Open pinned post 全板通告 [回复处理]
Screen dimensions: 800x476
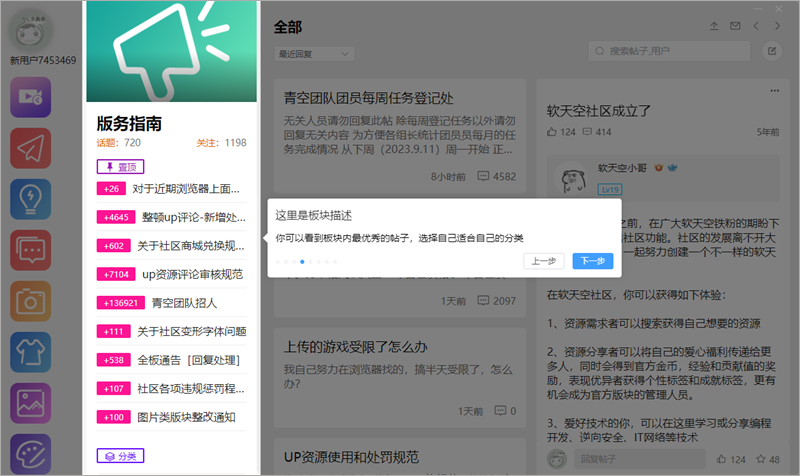tap(189, 360)
